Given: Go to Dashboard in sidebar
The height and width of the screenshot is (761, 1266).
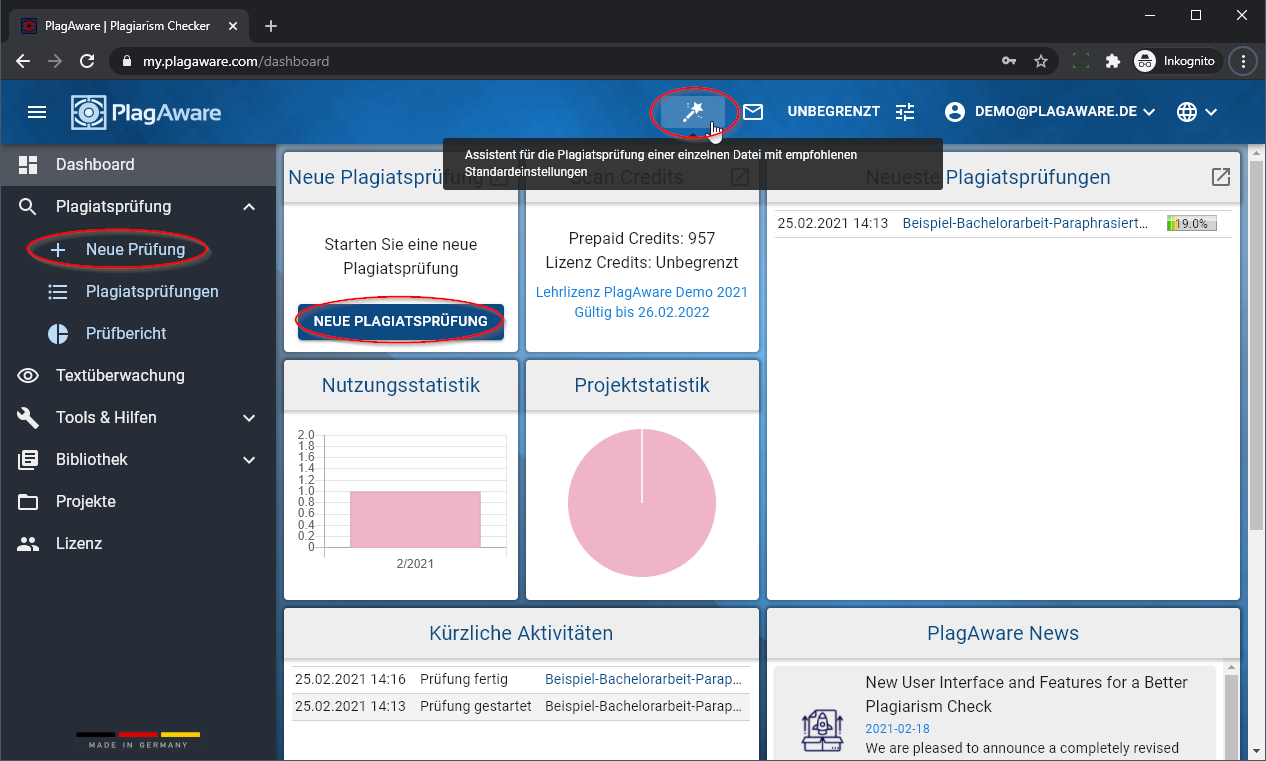Looking at the screenshot, I should 138,164.
